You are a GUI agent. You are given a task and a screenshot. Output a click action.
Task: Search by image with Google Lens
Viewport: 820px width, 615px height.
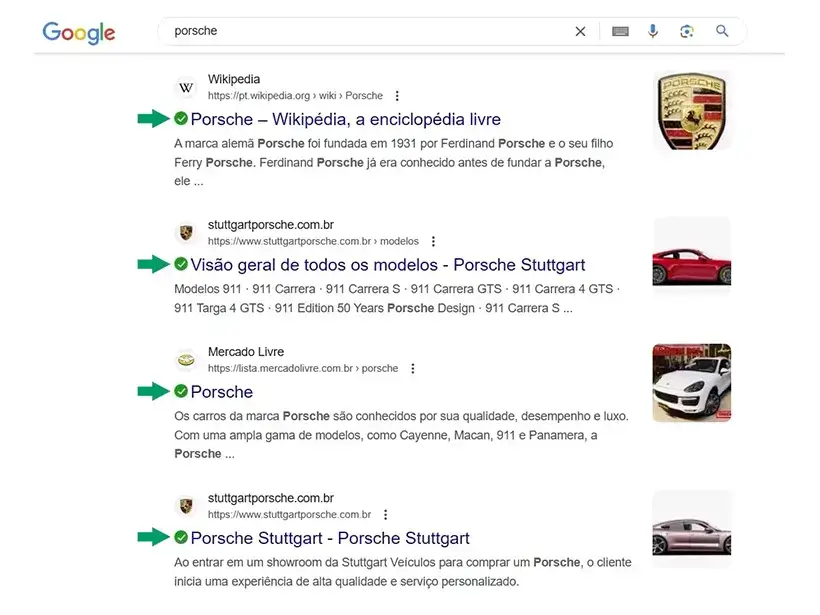click(687, 31)
